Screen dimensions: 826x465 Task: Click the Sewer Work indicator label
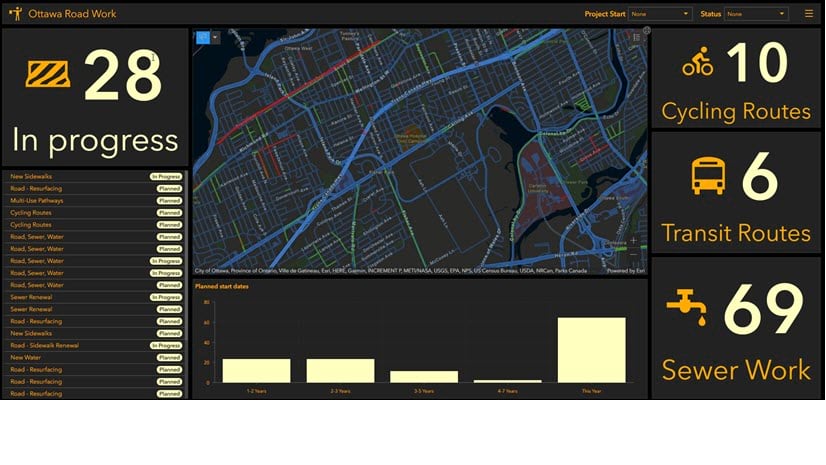coord(736,370)
